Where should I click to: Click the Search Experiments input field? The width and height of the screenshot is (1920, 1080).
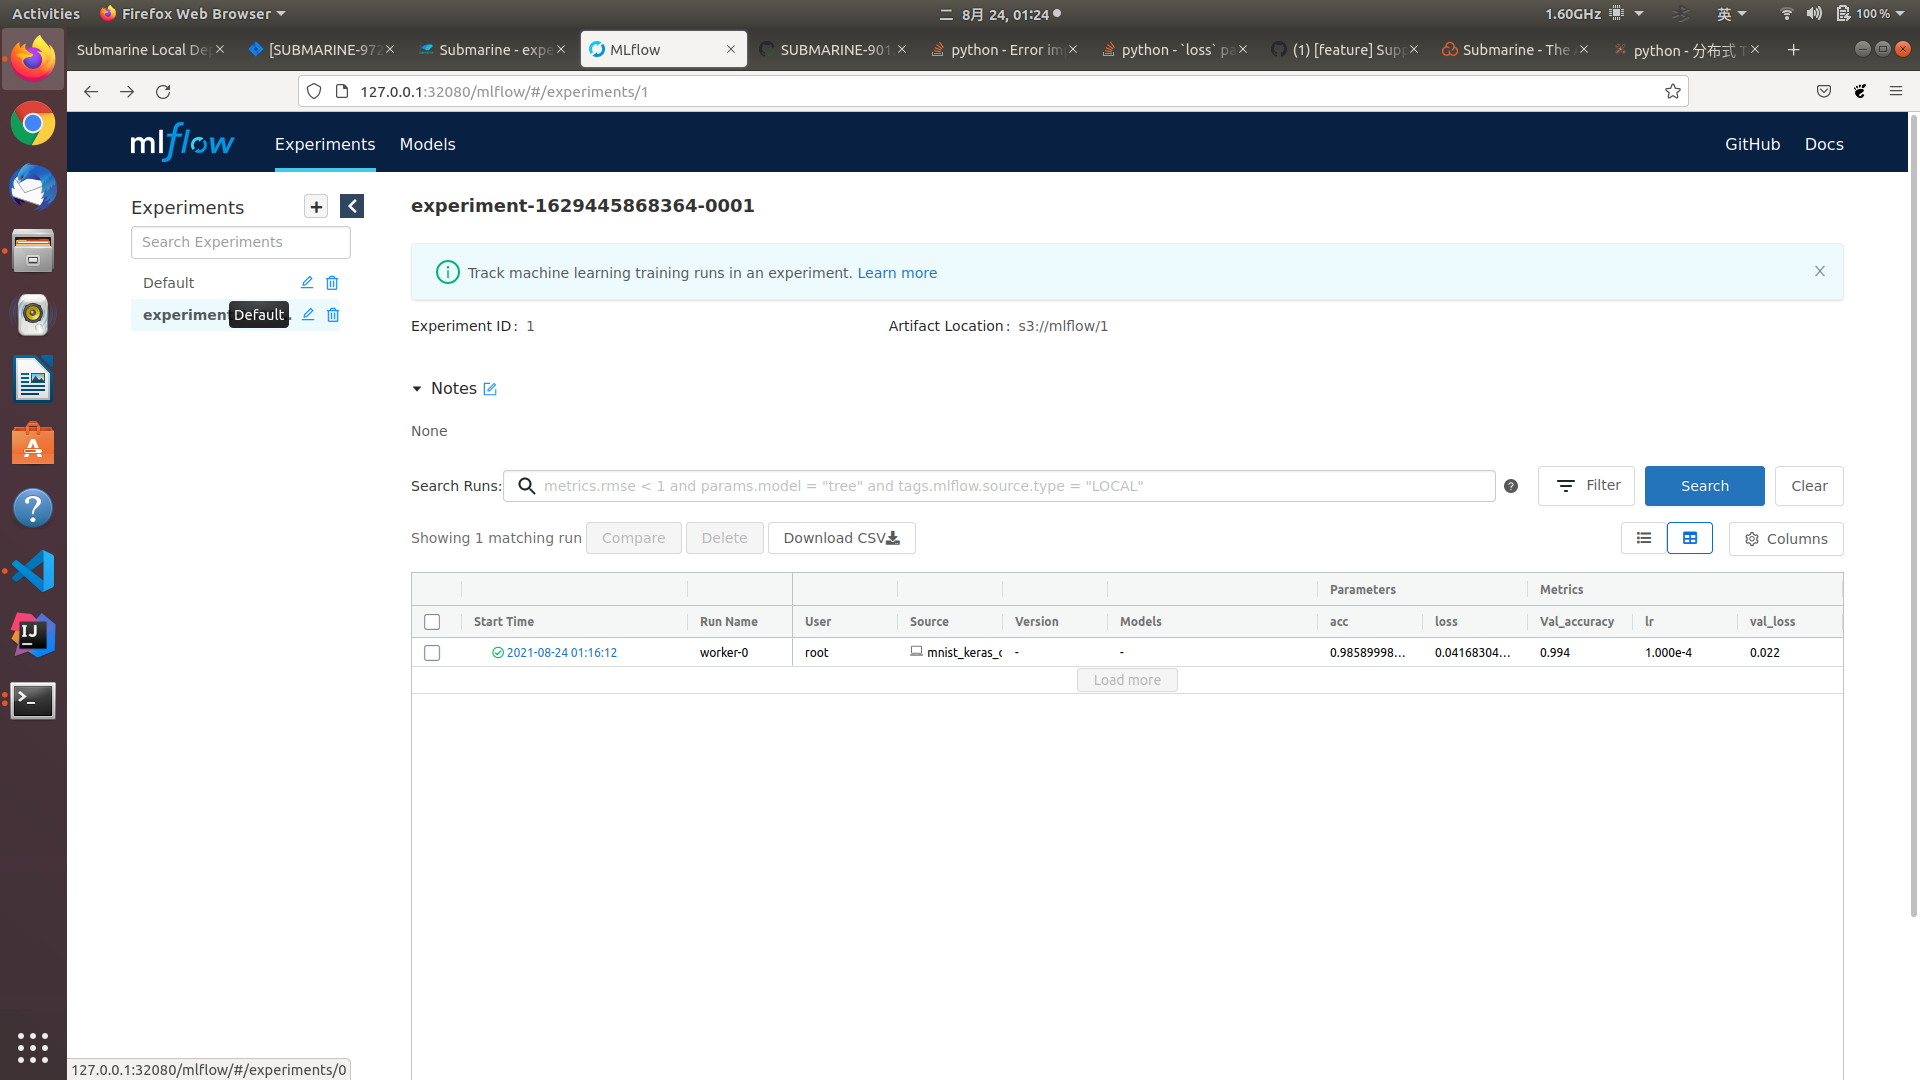point(241,242)
